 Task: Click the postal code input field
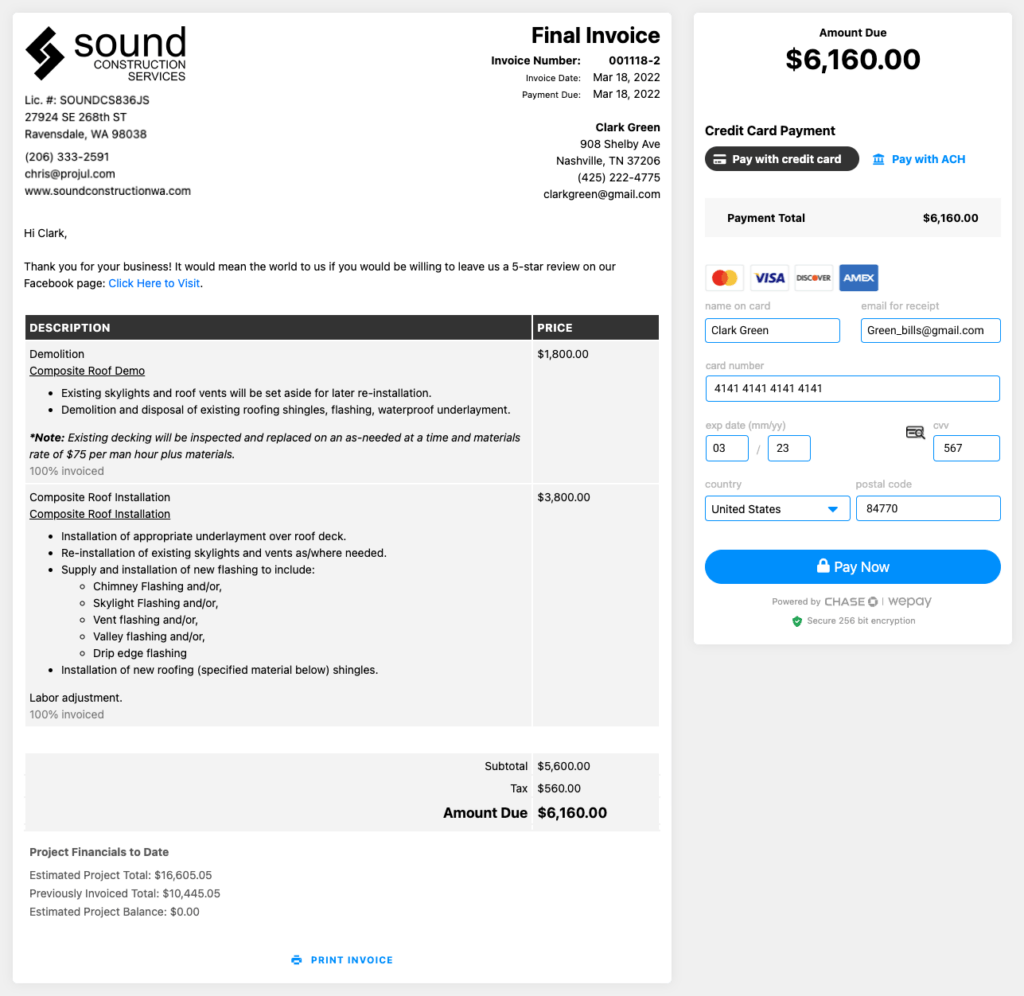[927, 509]
